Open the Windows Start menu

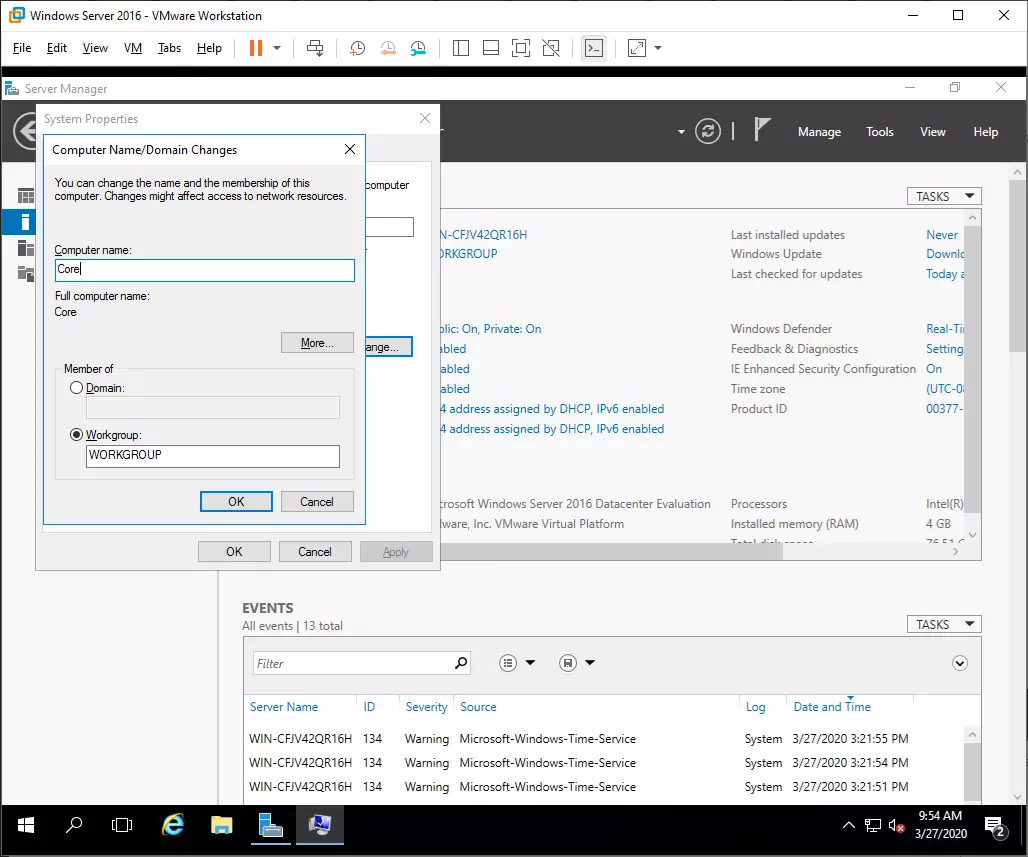[26, 825]
